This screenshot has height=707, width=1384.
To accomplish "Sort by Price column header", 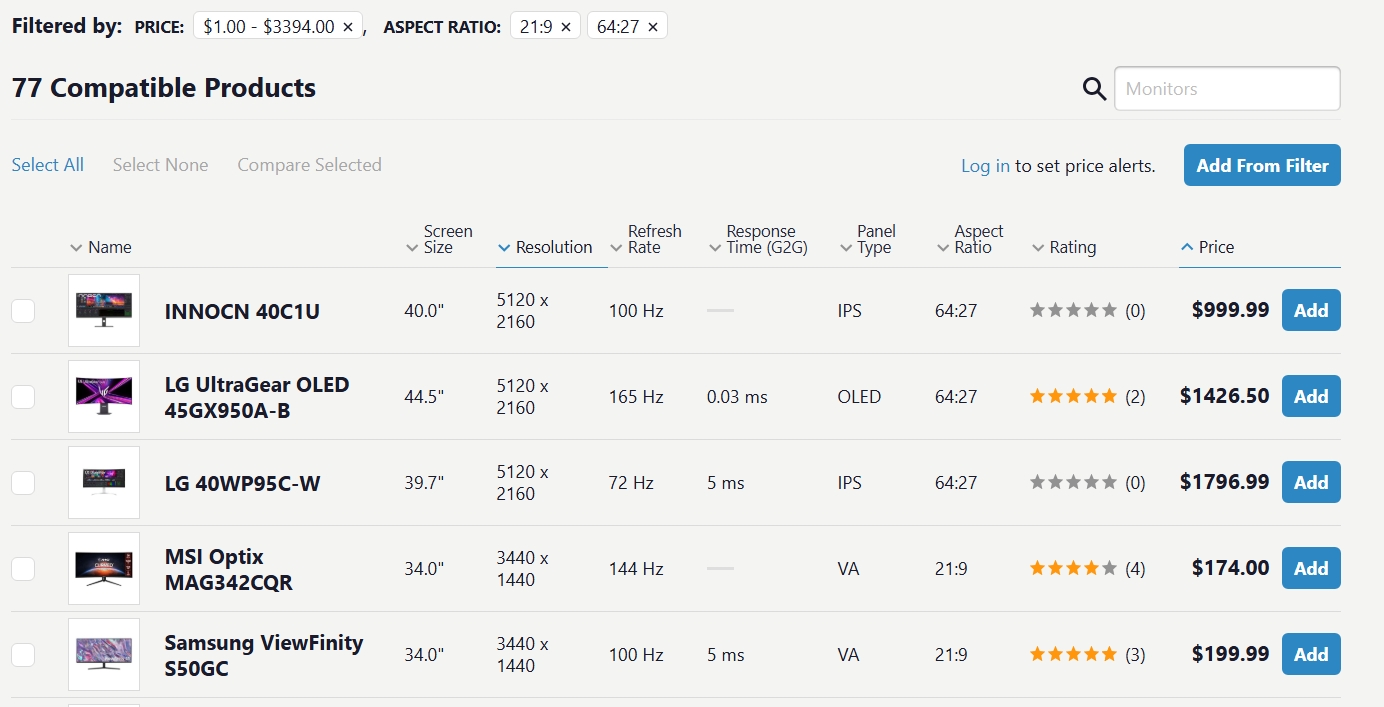I will [1208, 247].
